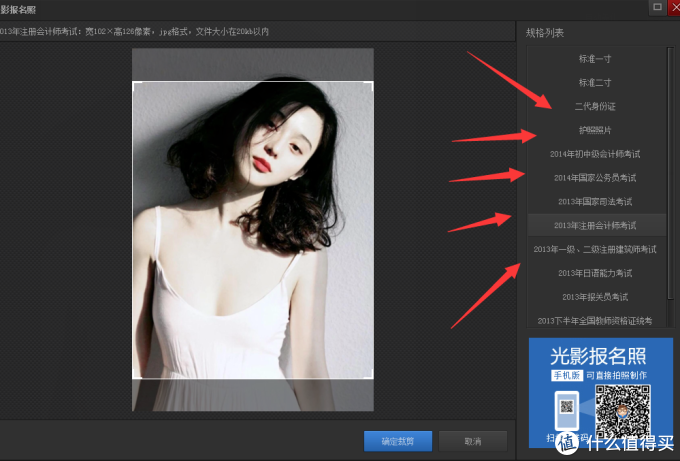680x461 pixels.
Task: Click the 取消 cancel button
Action: click(473, 441)
